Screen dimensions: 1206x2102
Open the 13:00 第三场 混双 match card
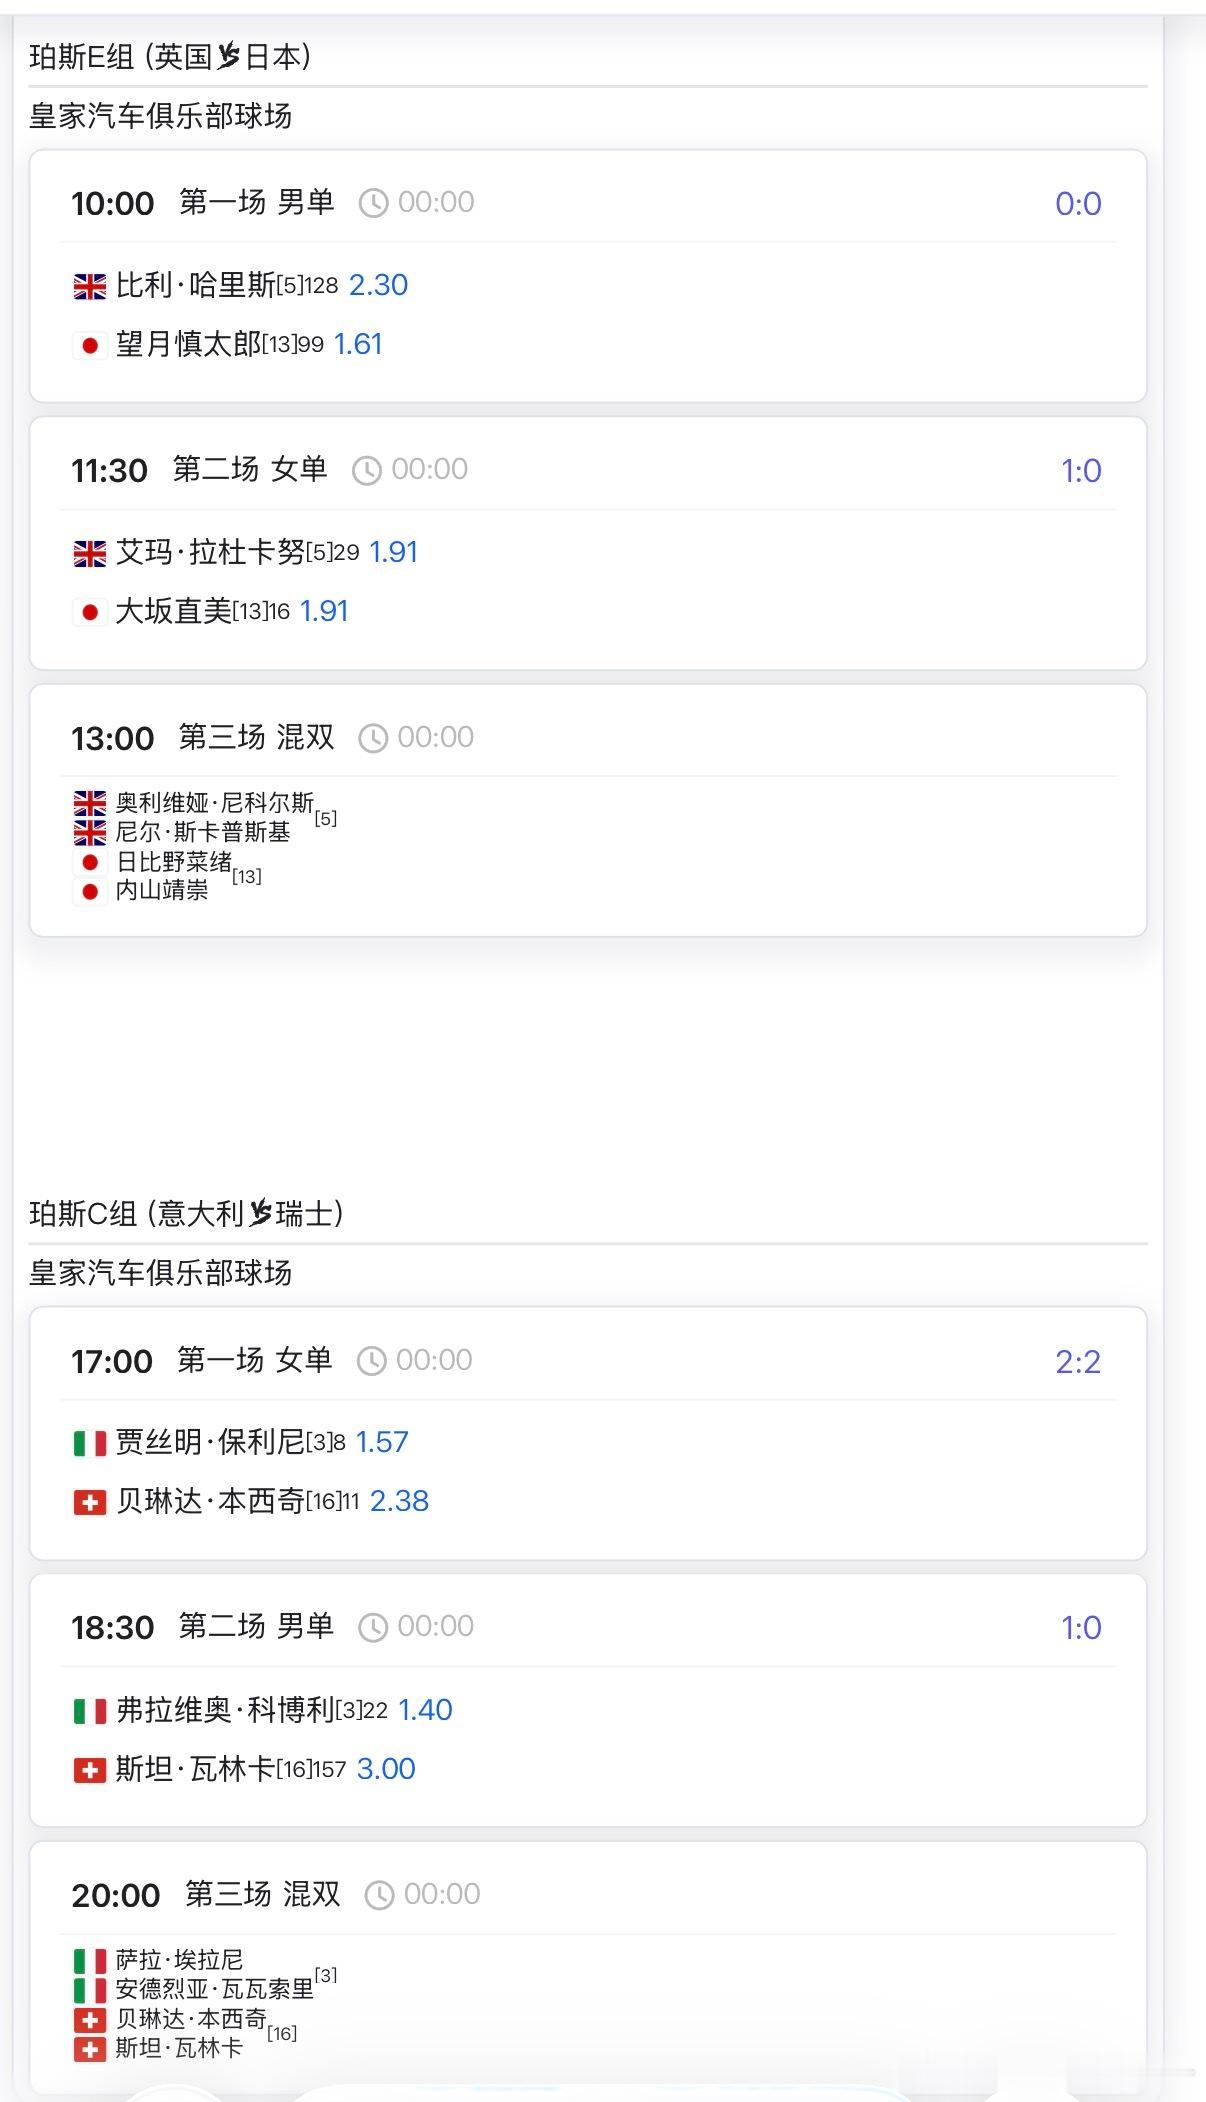pyautogui.click(x=588, y=811)
